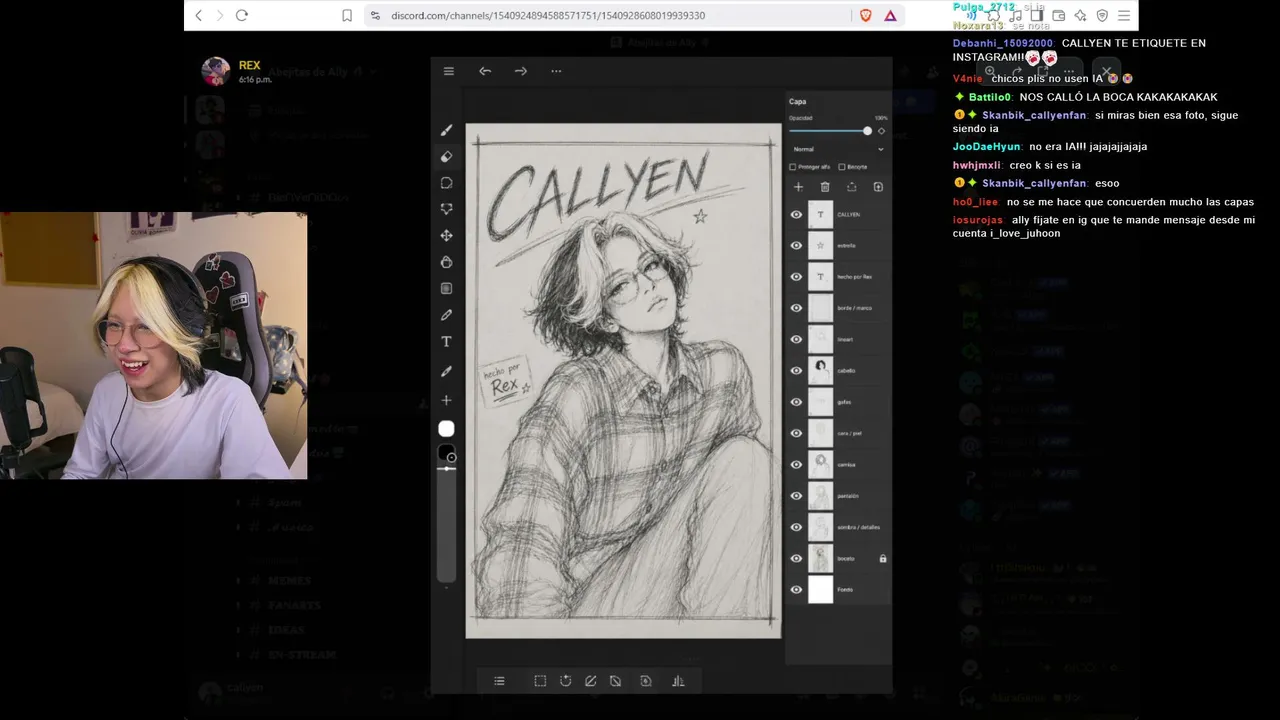Click the rotate icon in the bottom toolbar
The width and height of the screenshot is (1280, 720).
[x=566, y=681]
